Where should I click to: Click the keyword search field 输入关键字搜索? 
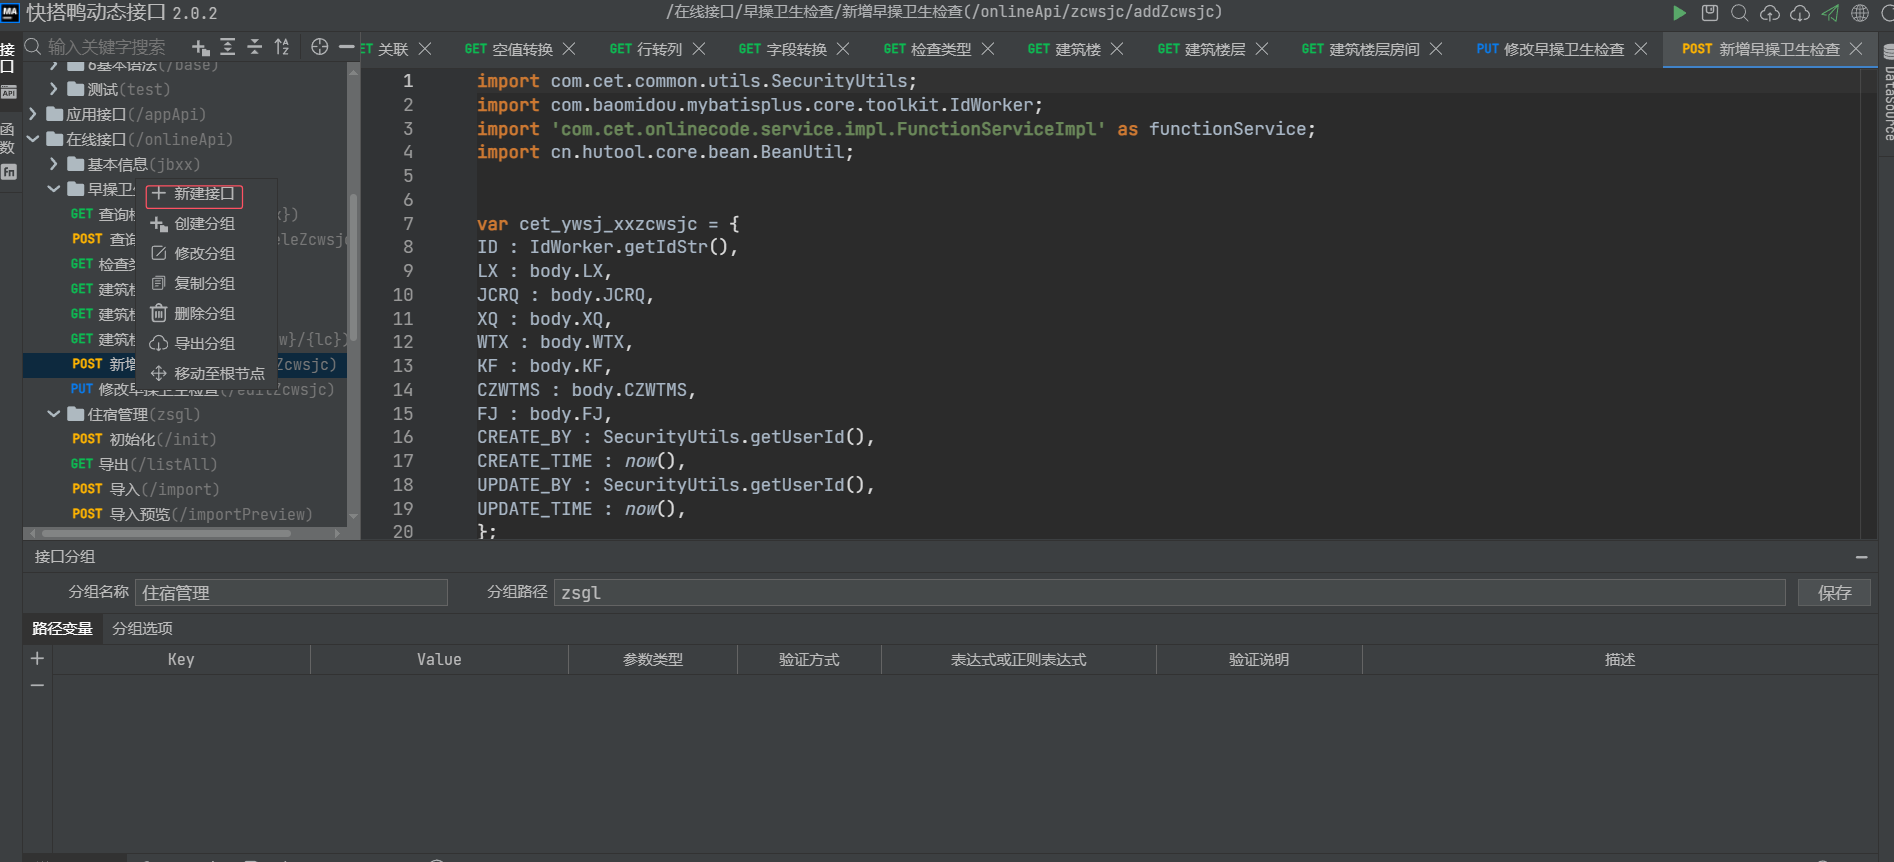coord(107,47)
